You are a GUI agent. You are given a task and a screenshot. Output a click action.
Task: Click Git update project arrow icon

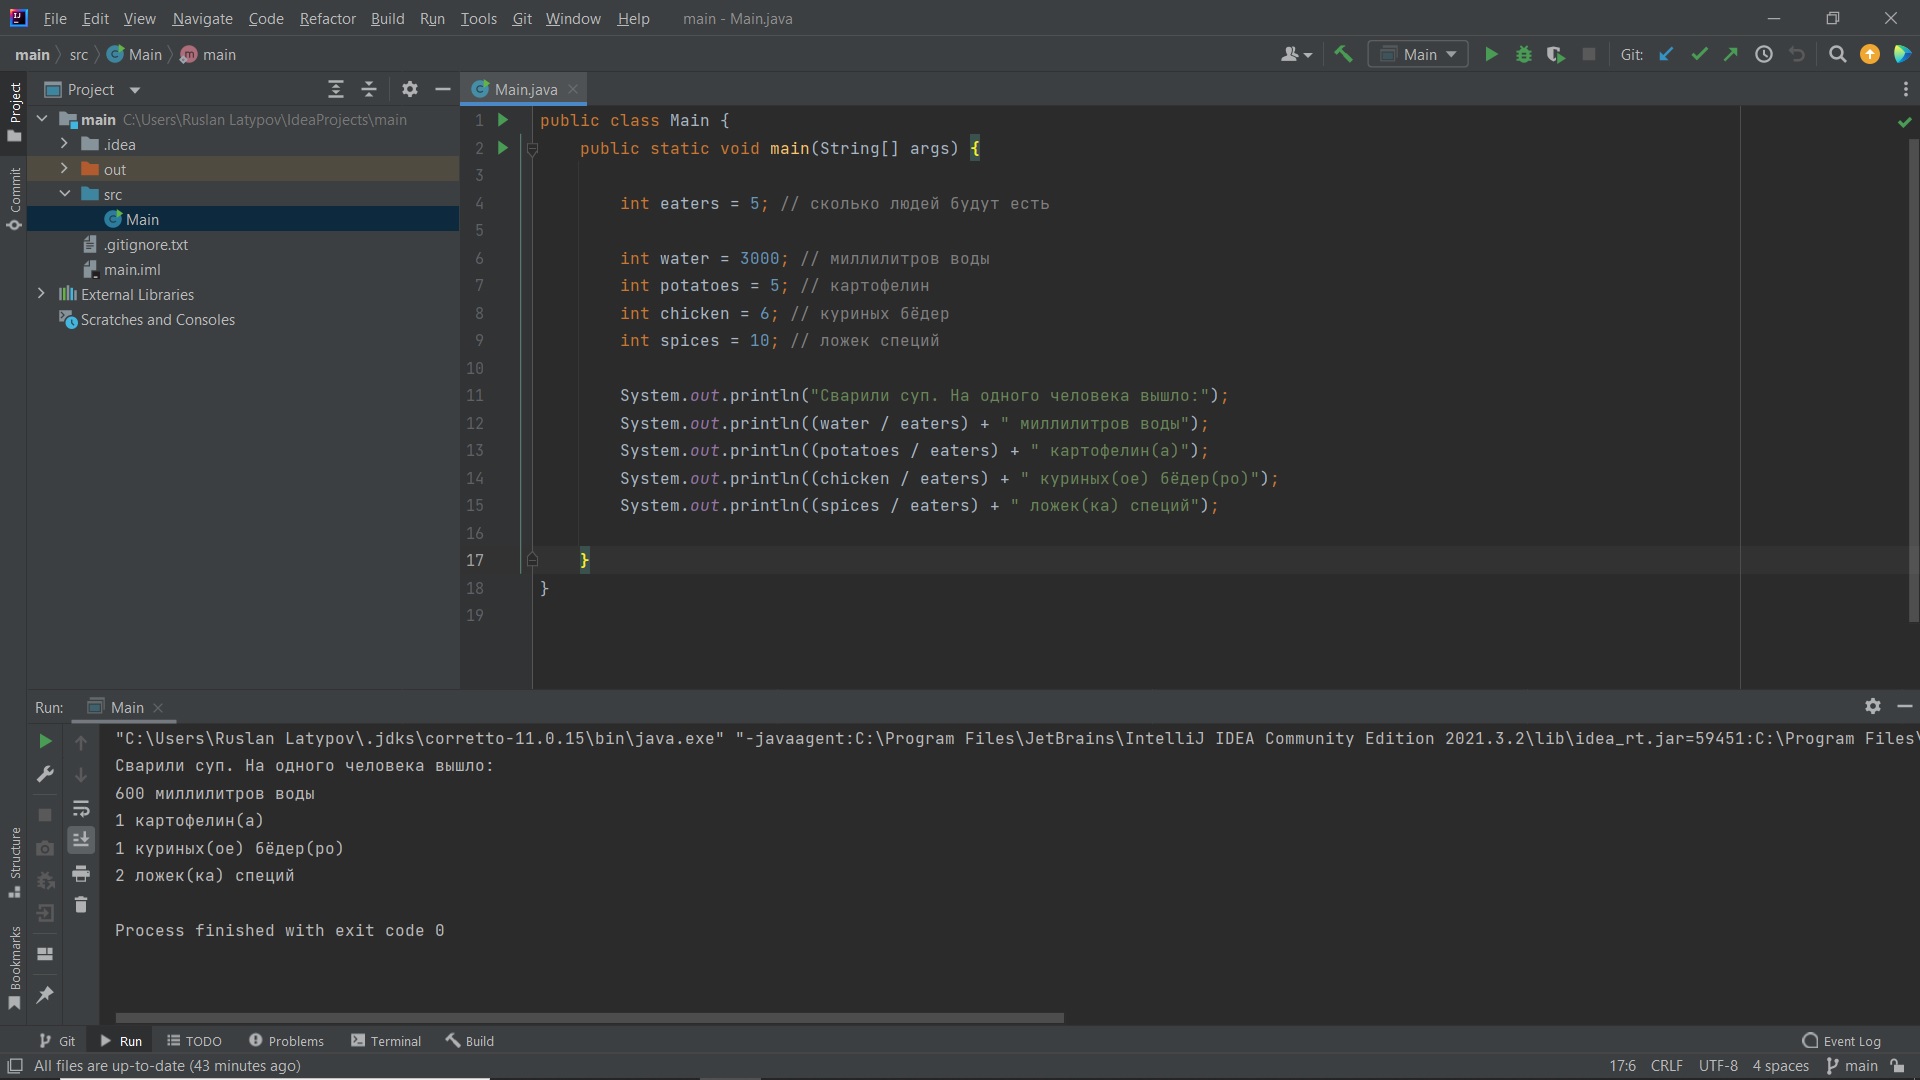(x=1666, y=55)
